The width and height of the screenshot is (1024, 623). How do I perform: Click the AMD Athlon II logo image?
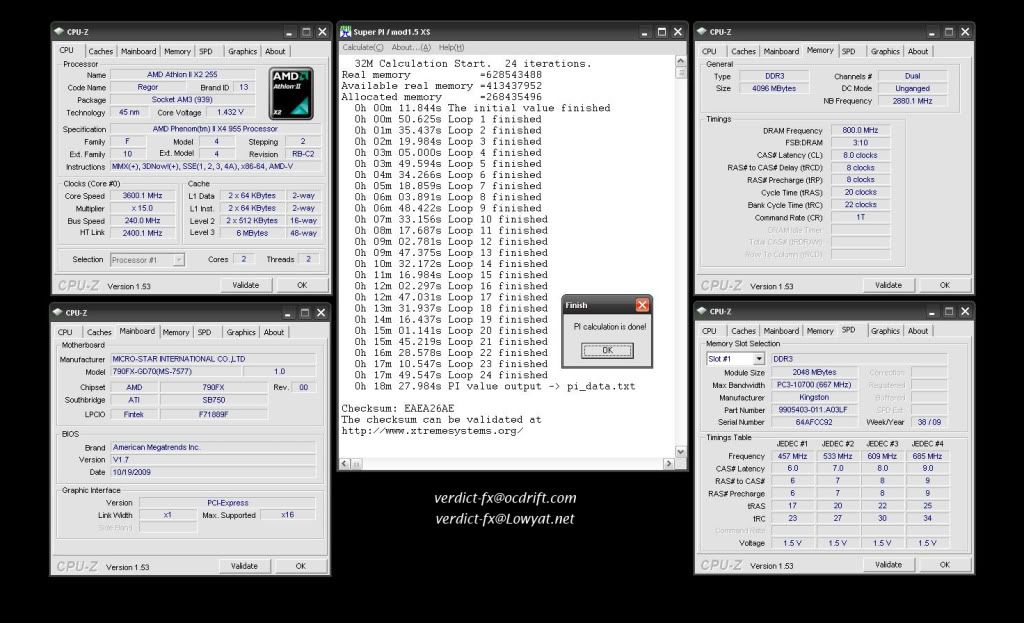[291, 93]
